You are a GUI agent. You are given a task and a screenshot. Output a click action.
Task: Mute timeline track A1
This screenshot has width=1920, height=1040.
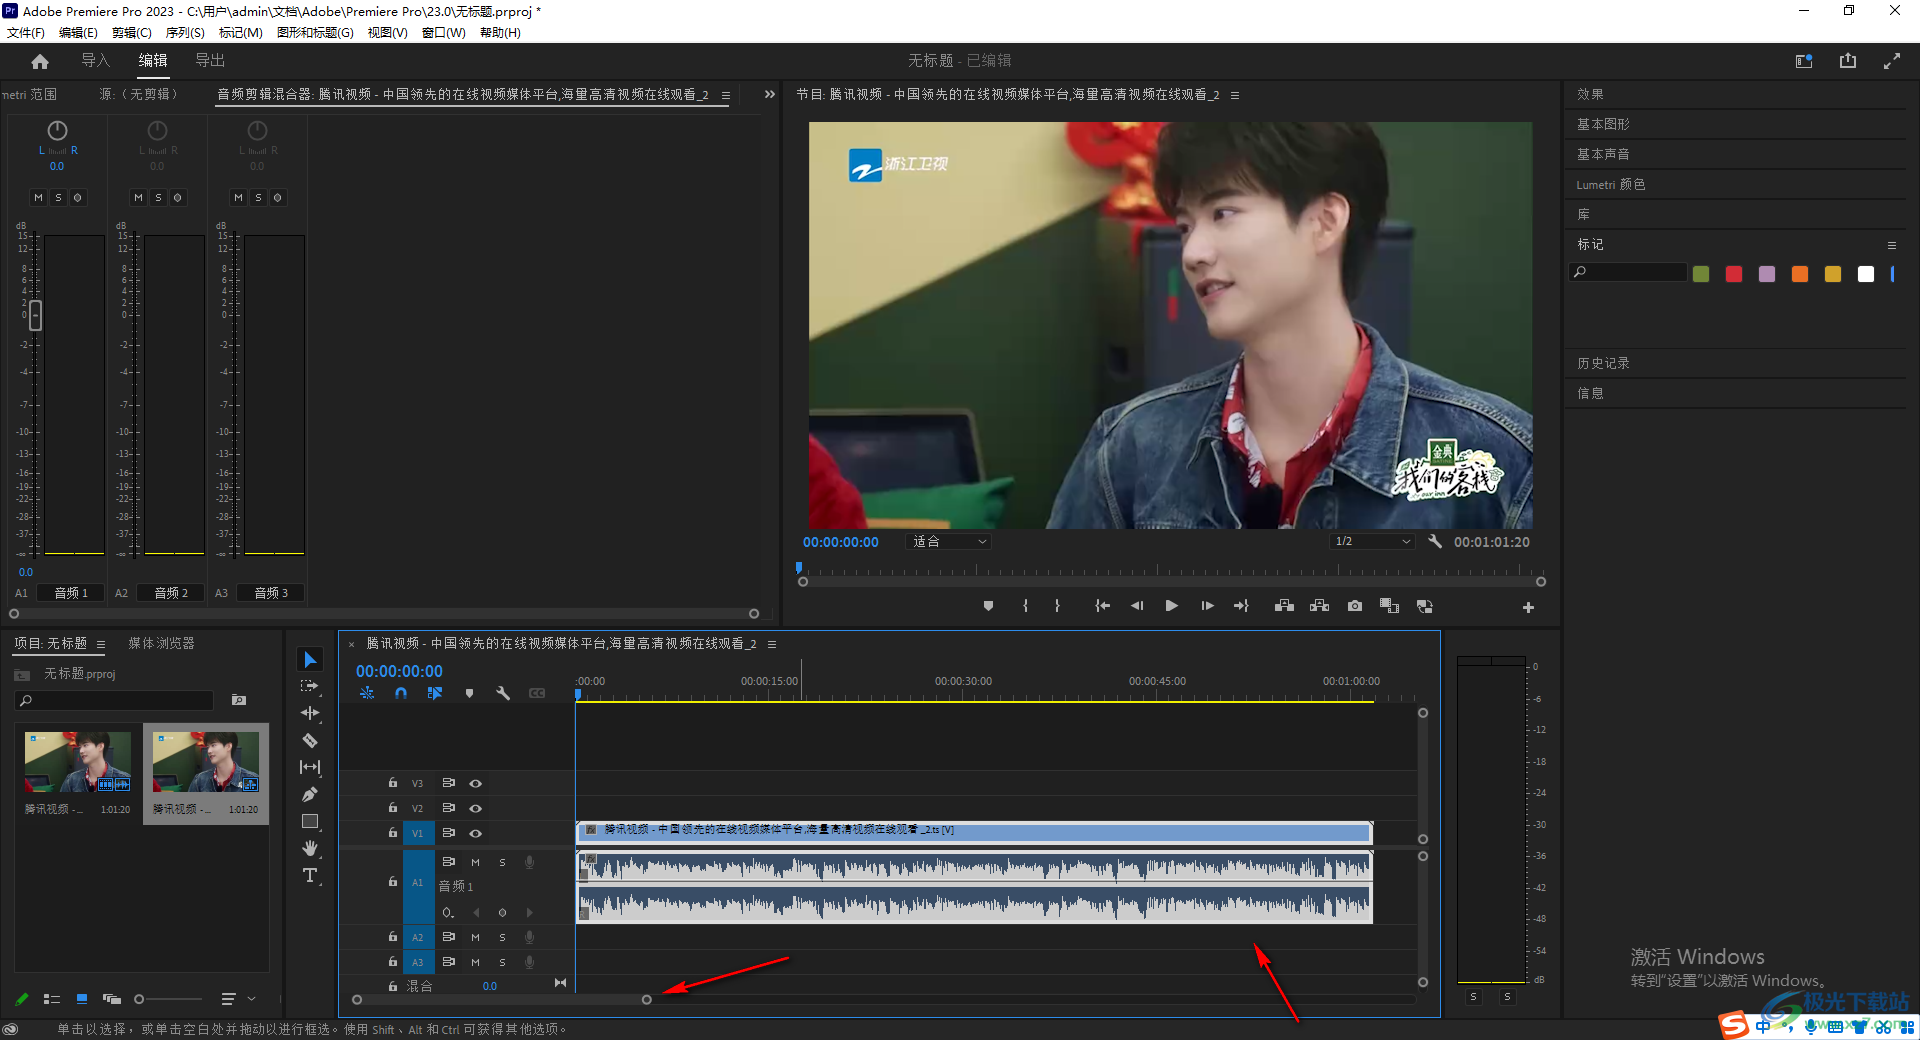point(475,862)
